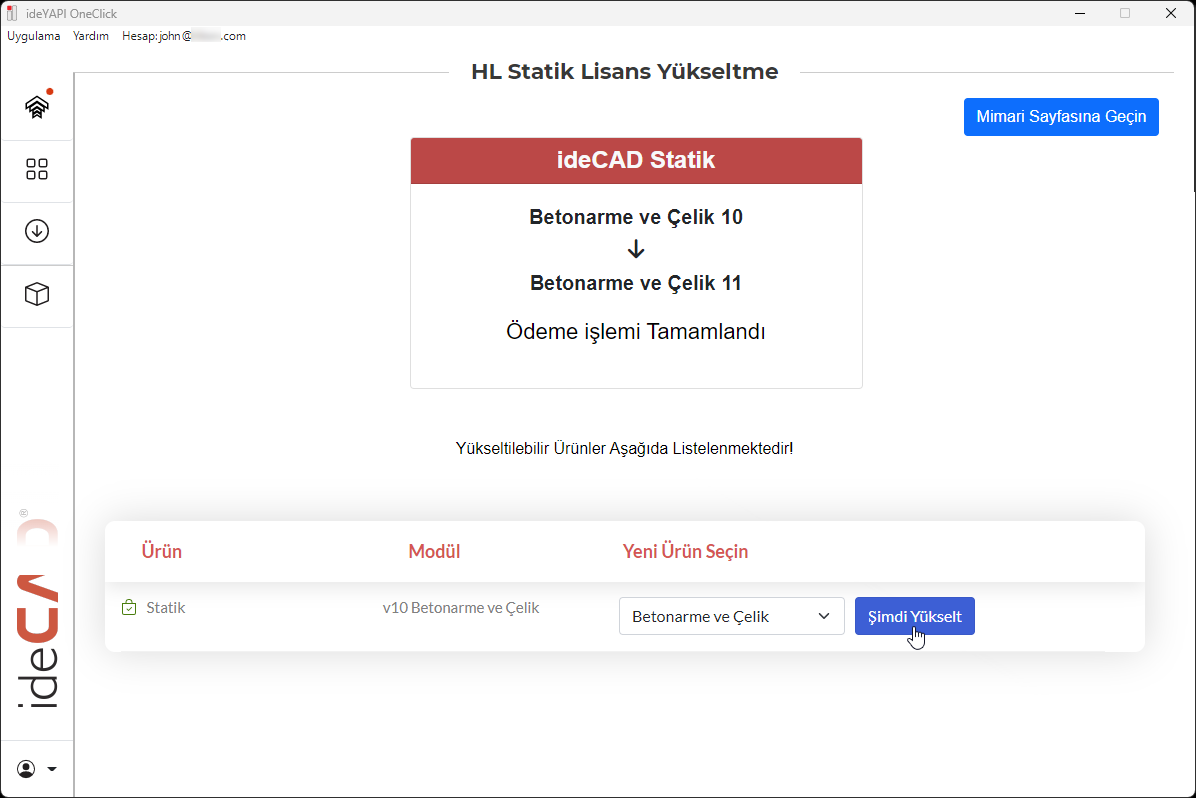Click the Betonarme ve Çelik 11 text
This screenshot has height=798, width=1196.
636,283
